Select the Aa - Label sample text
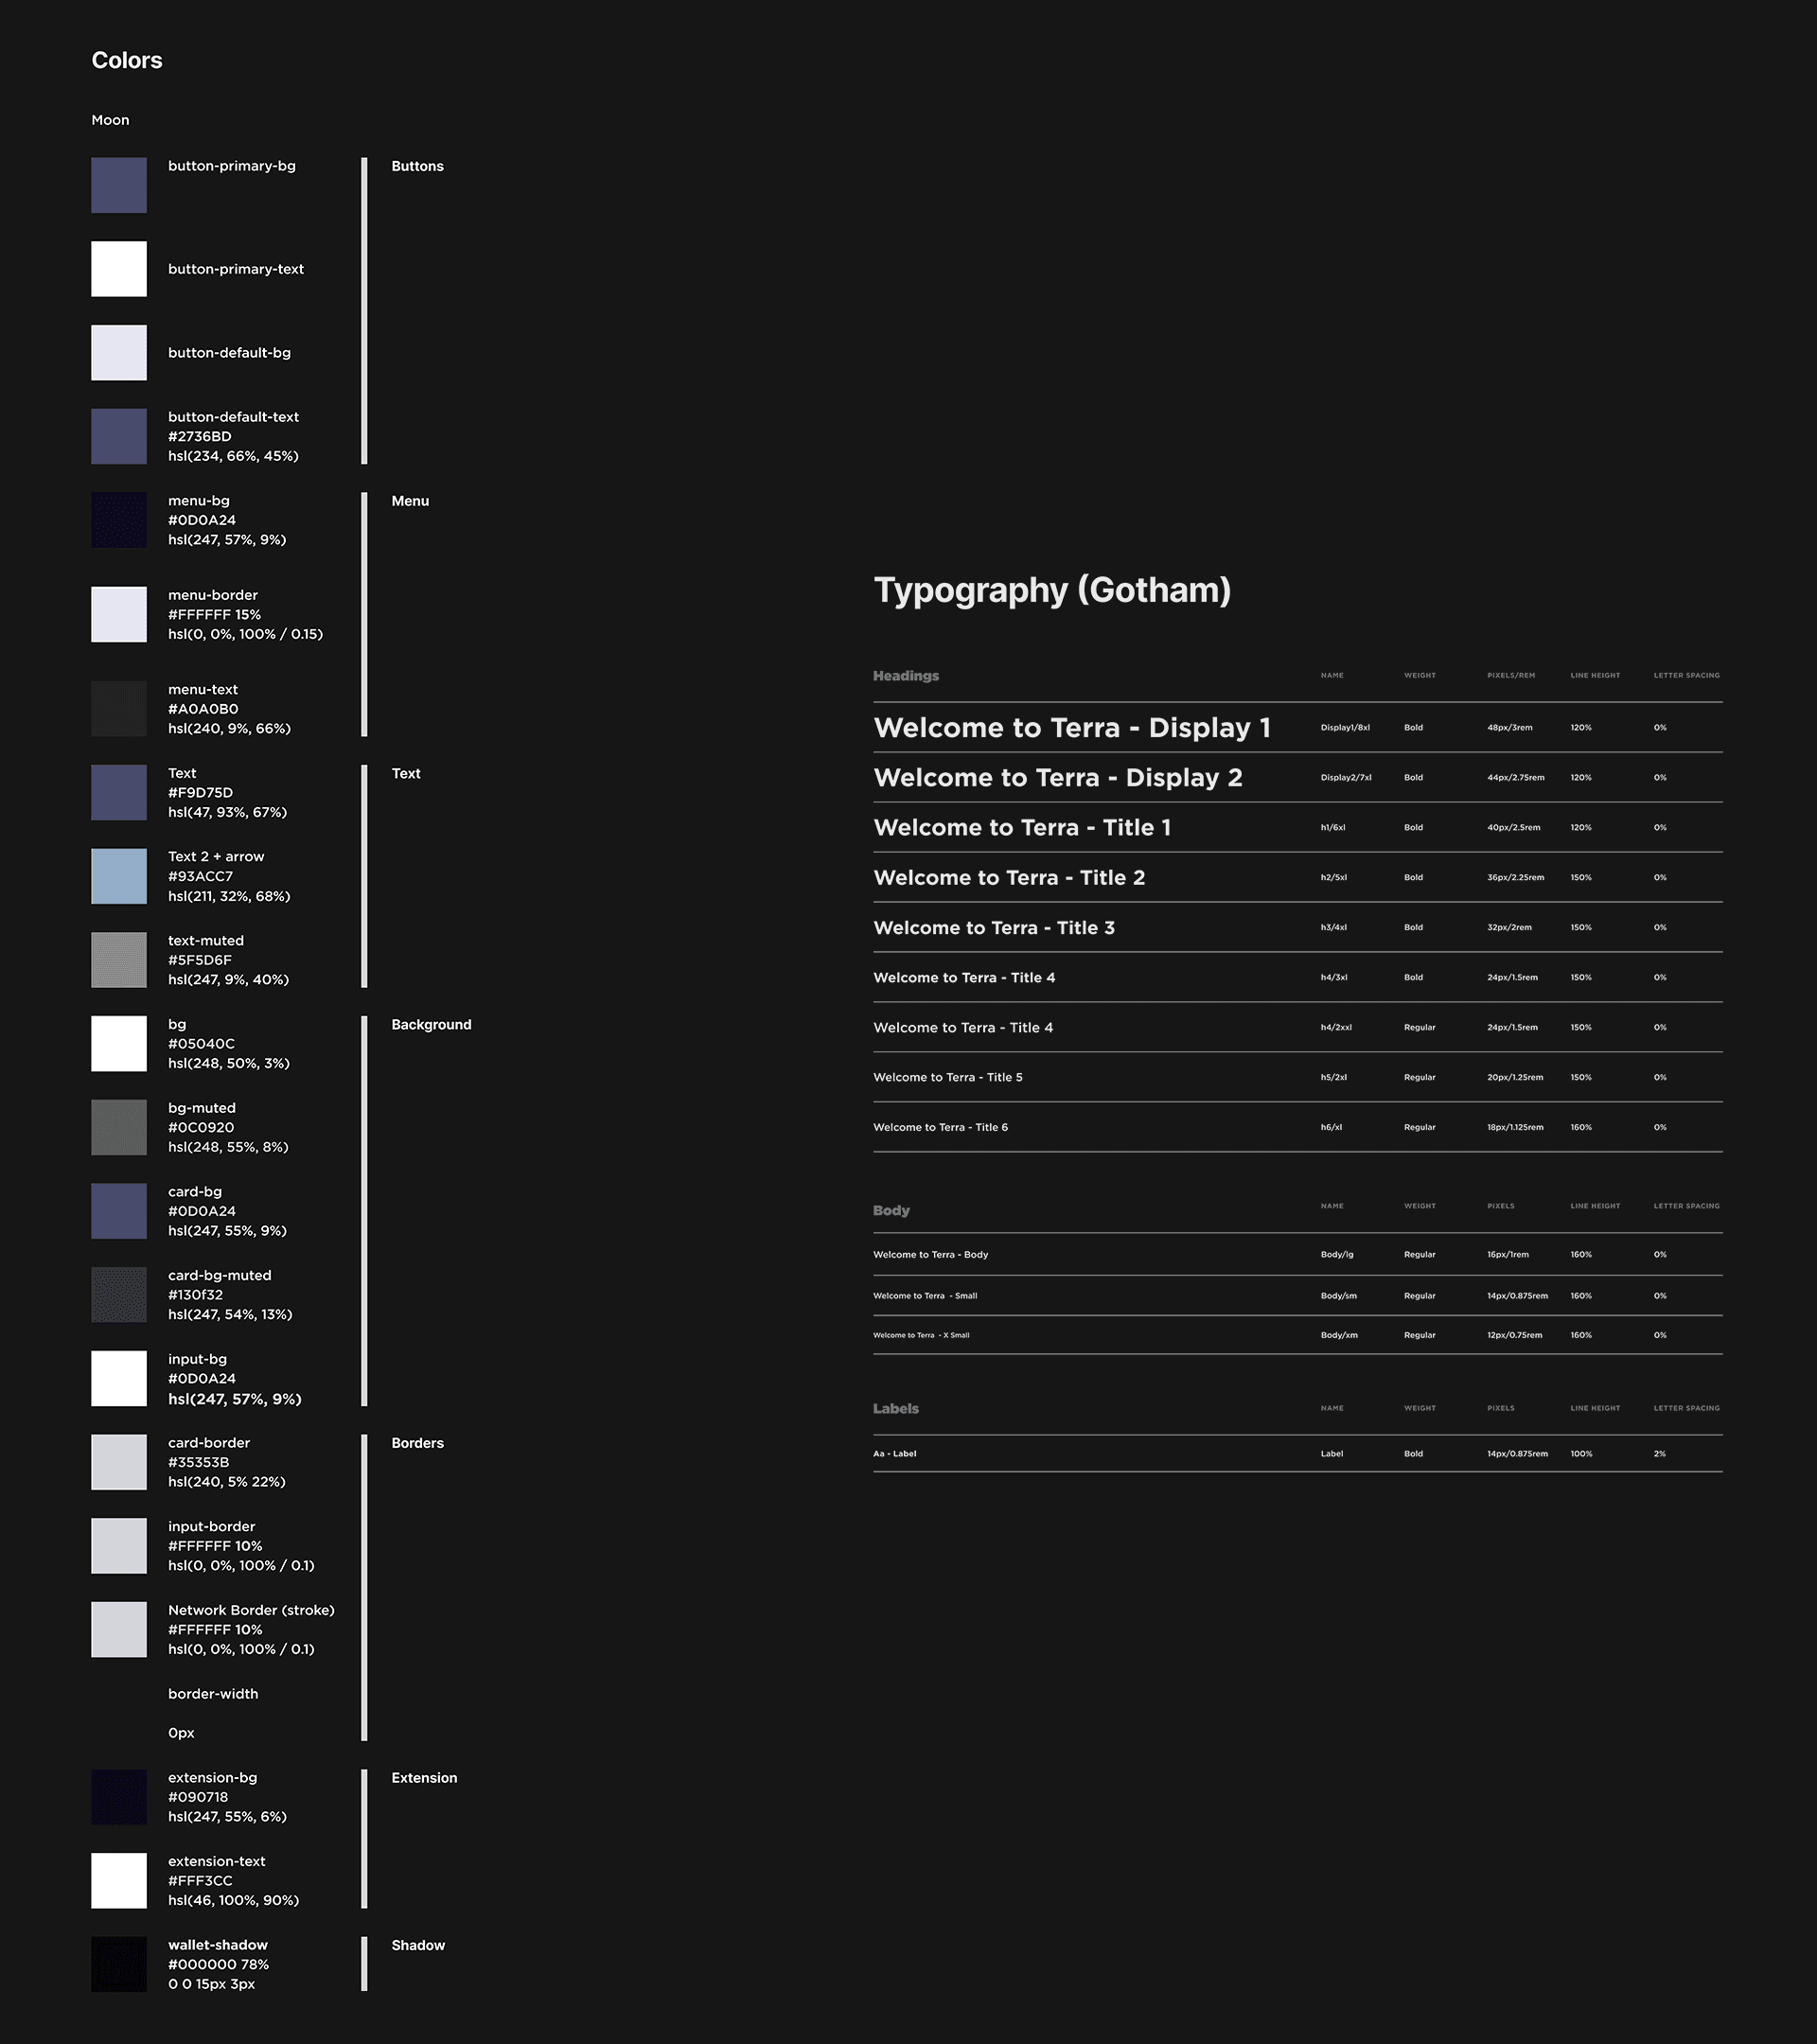The width and height of the screenshot is (1817, 2044). 894,1454
